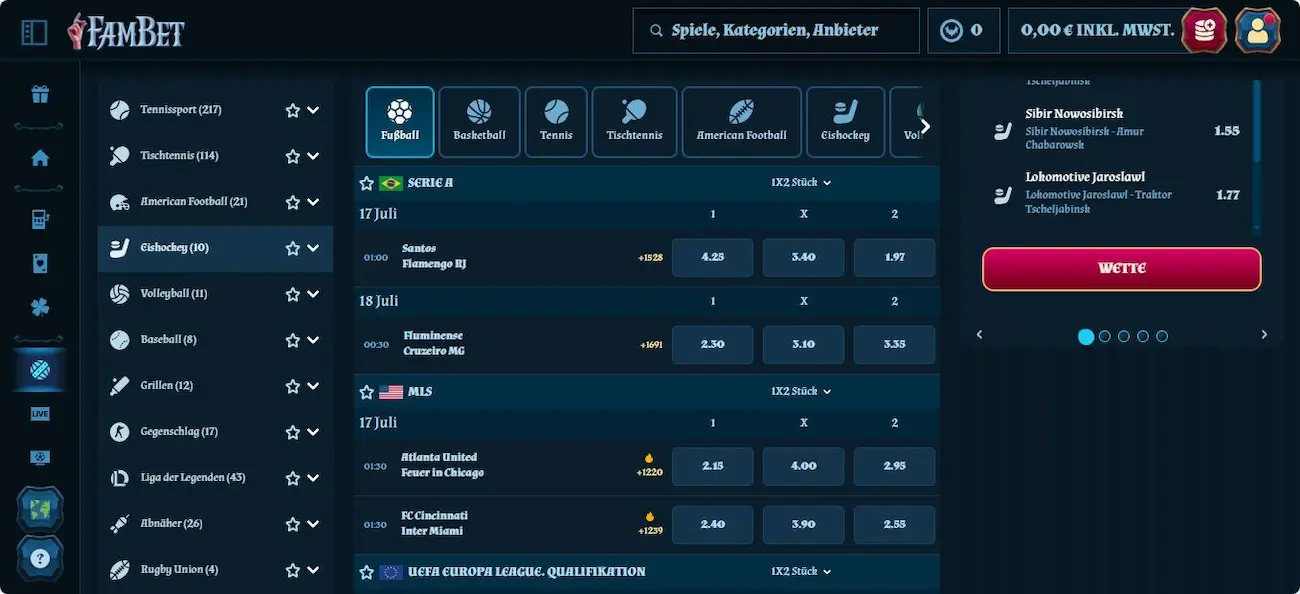Select the highlighted sports ball sidebar icon

tap(40, 370)
